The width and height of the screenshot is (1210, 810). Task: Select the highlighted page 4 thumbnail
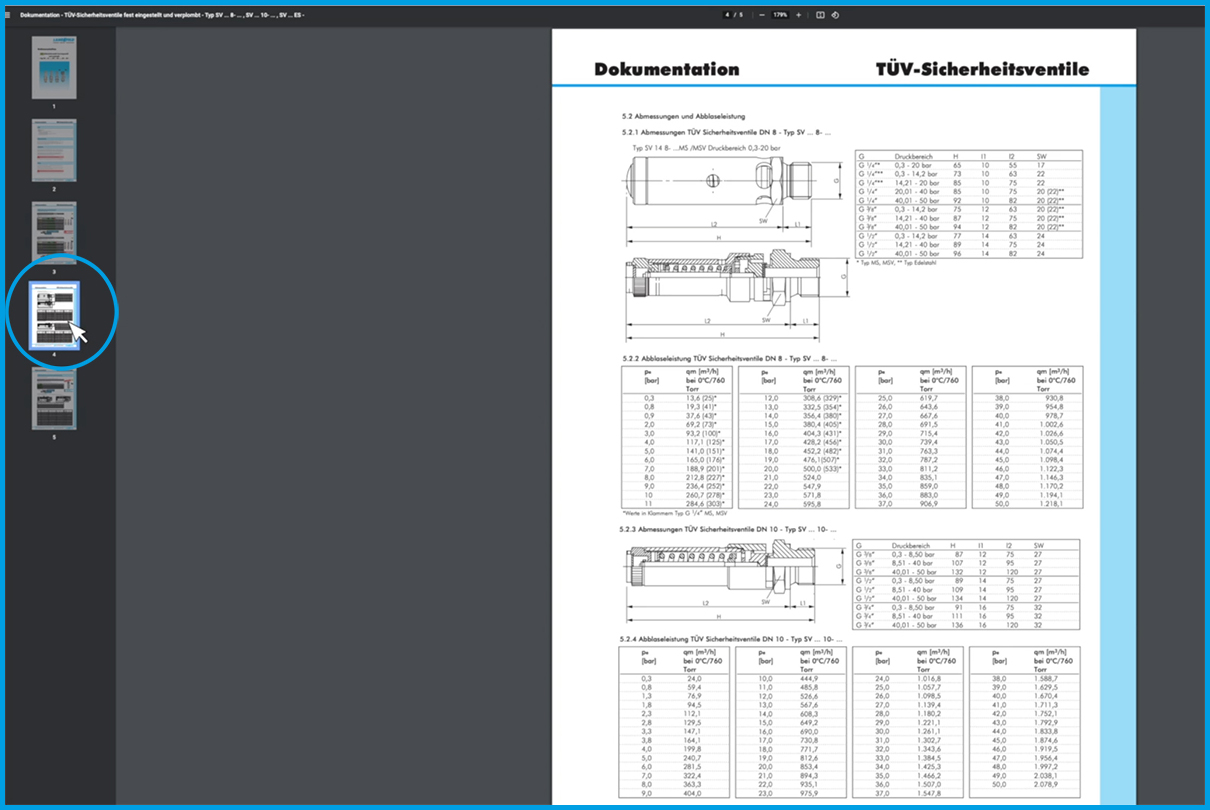(x=54, y=314)
